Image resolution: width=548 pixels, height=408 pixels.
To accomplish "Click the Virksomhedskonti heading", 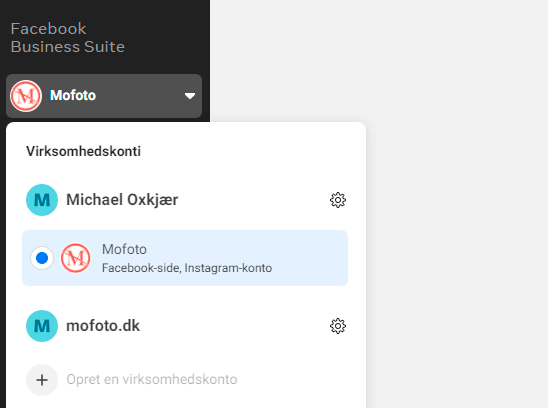I will (x=84, y=151).
